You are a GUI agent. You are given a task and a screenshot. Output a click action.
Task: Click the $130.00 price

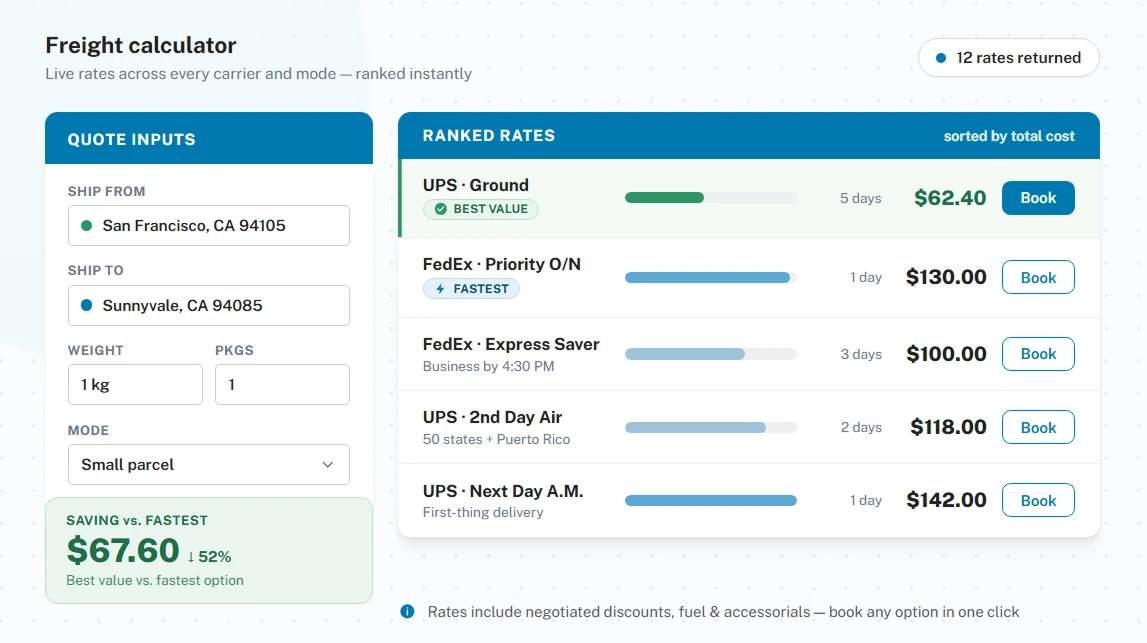click(x=946, y=277)
